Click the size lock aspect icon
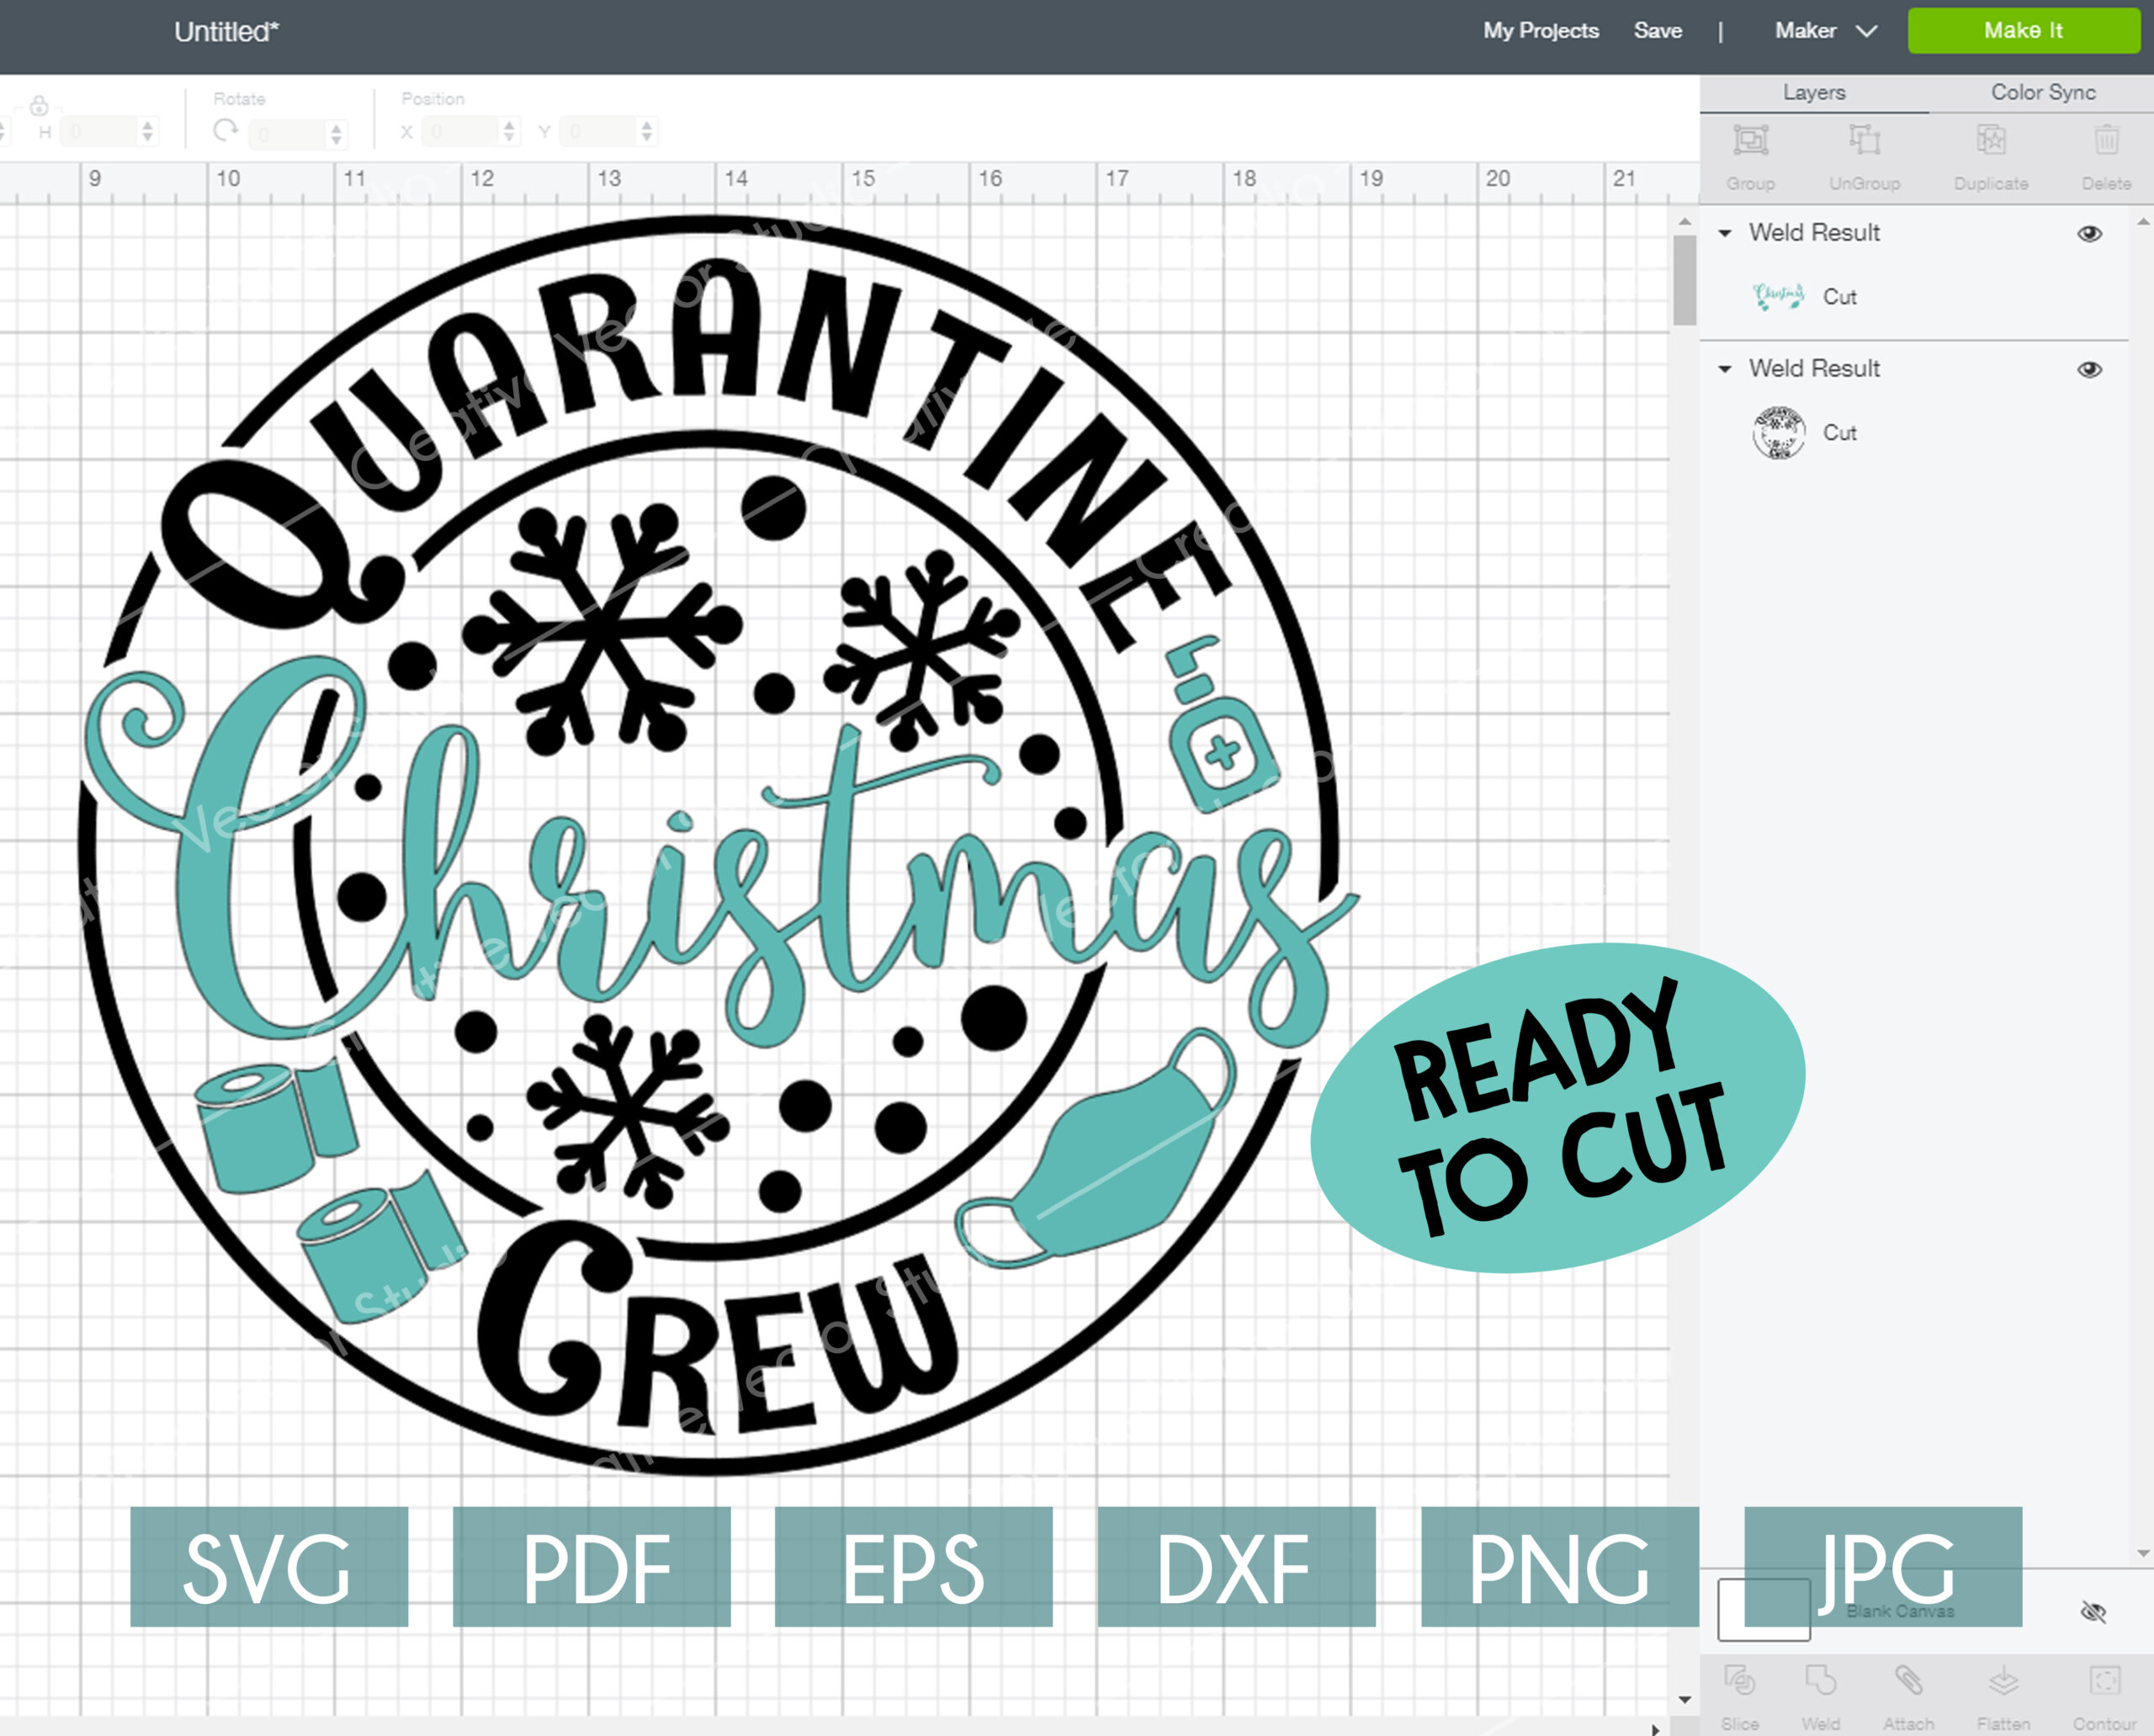Screen dimensions: 2154x1736 [x=39, y=105]
